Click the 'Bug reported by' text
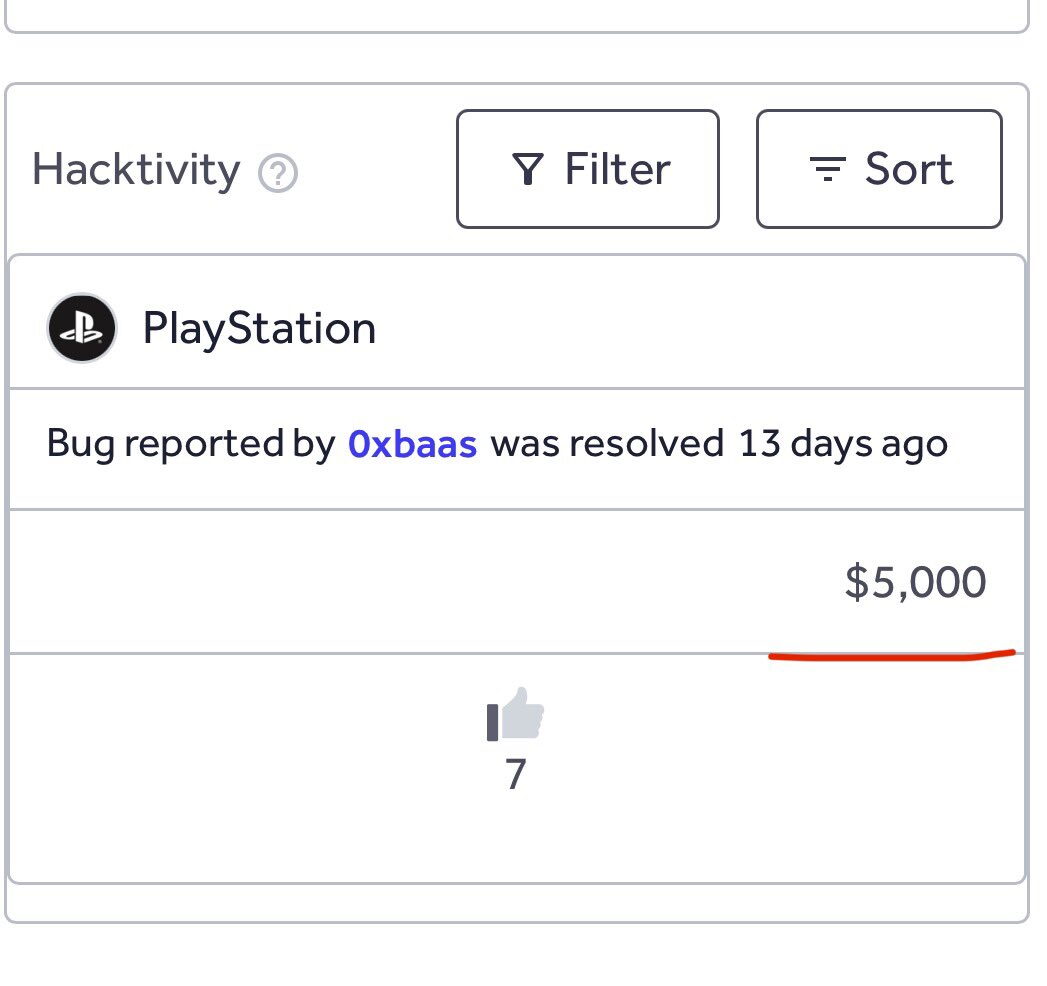Viewport: 1047px width, 986px height. pyautogui.click(x=190, y=444)
